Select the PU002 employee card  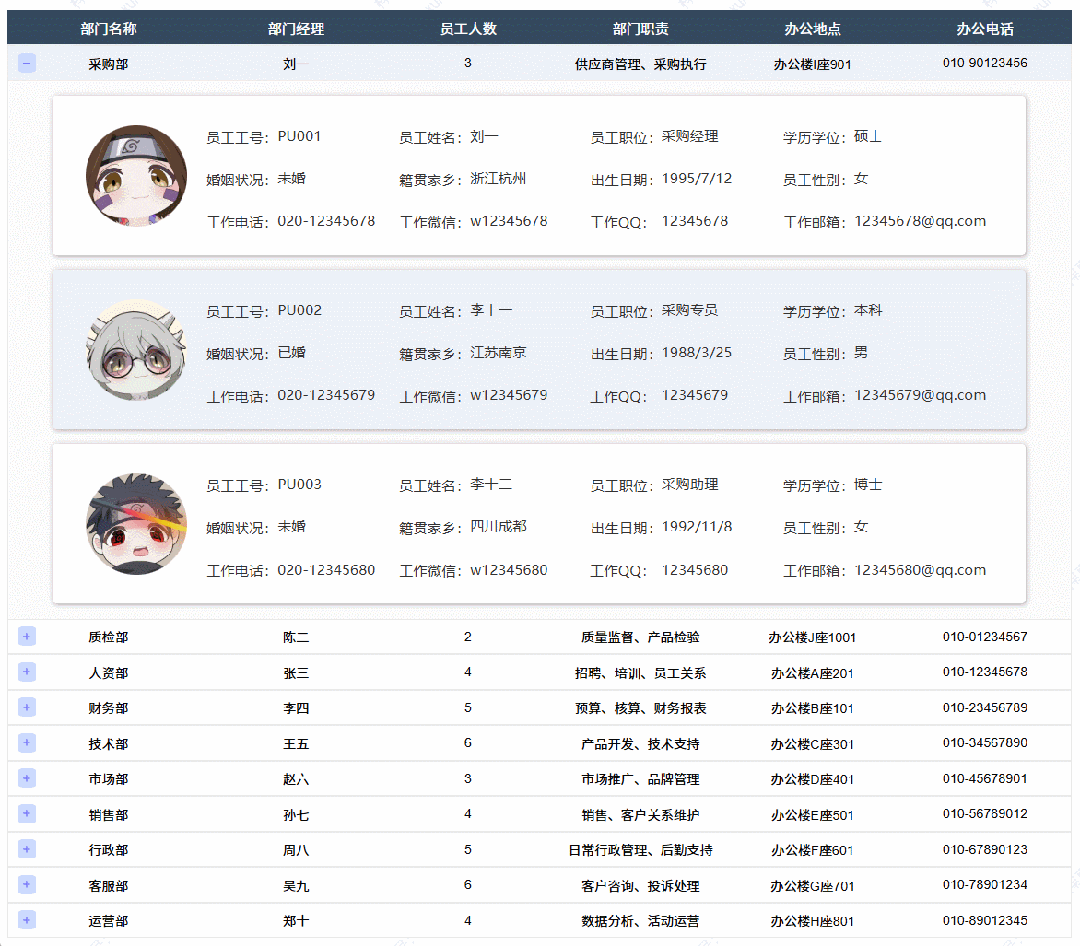(x=539, y=350)
